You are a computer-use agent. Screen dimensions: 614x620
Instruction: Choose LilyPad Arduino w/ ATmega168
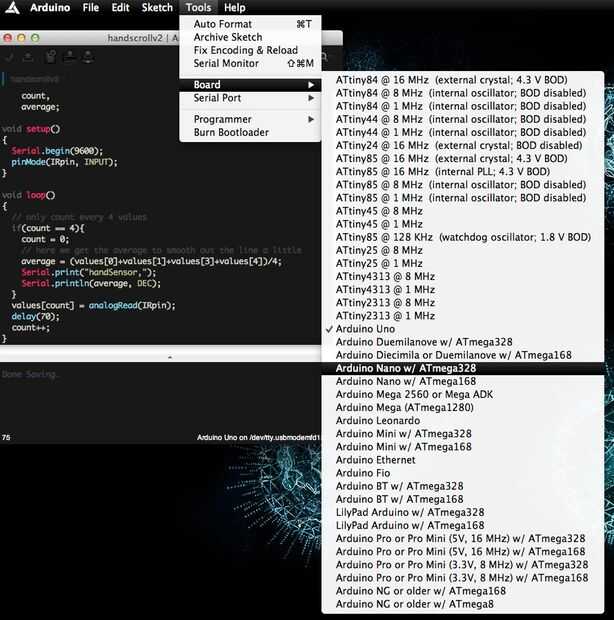coord(463,525)
